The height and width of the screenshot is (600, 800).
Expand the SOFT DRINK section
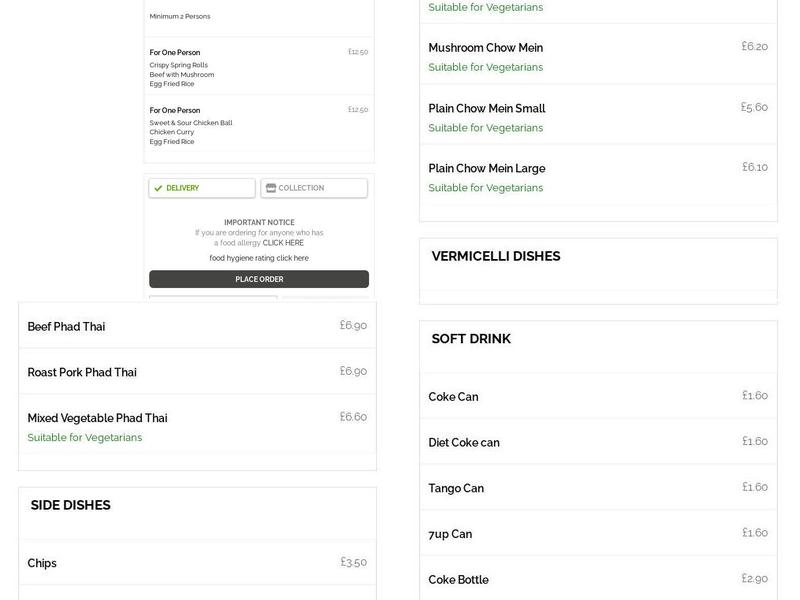pos(469,338)
